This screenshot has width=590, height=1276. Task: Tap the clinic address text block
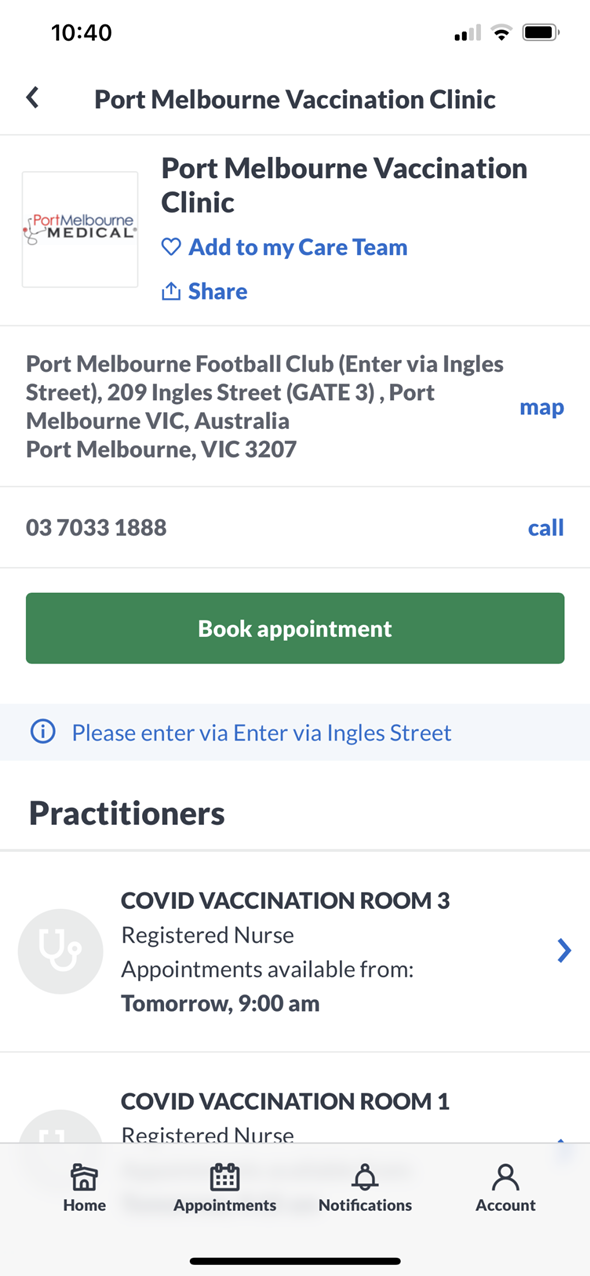pyautogui.click(x=265, y=407)
